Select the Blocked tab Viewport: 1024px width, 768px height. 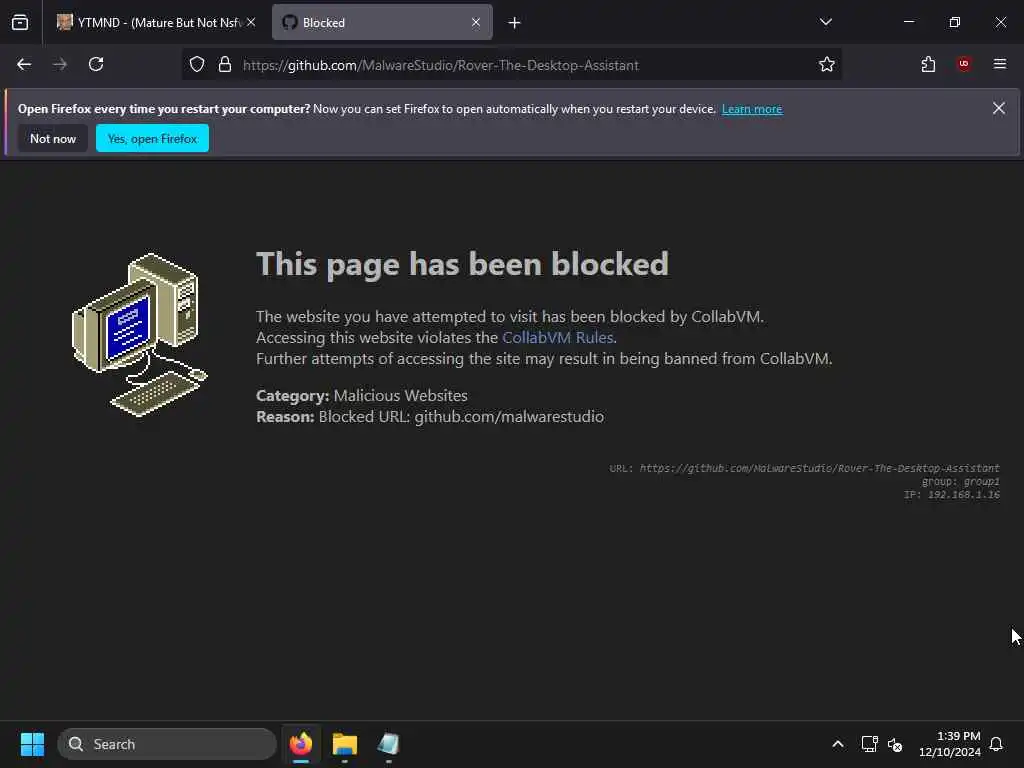pyautogui.click(x=382, y=22)
